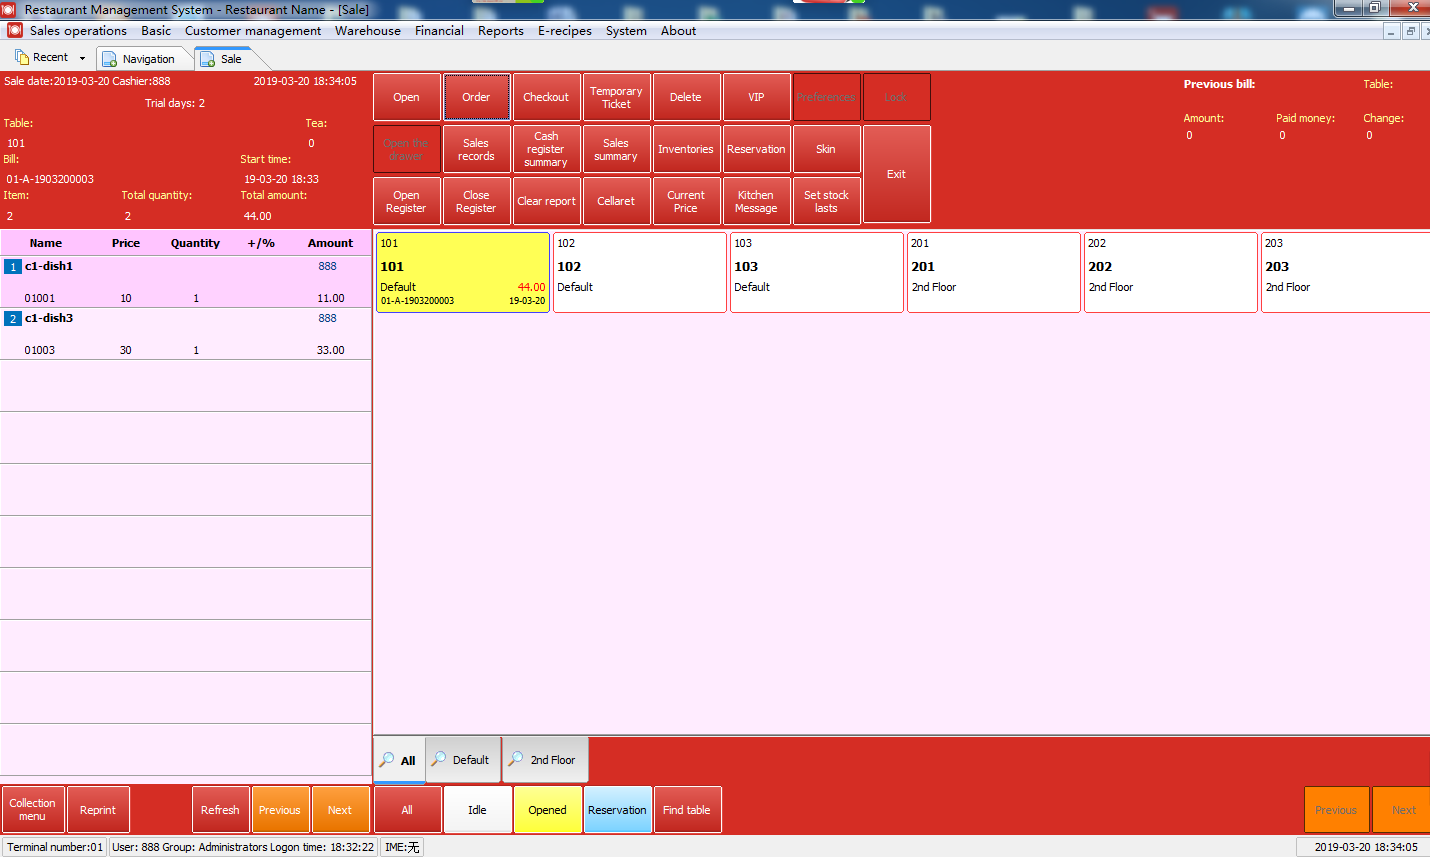Click the Restaurant app icon in menu bar
This screenshot has width=1430, height=857.
pyautogui.click(x=14, y=31)
